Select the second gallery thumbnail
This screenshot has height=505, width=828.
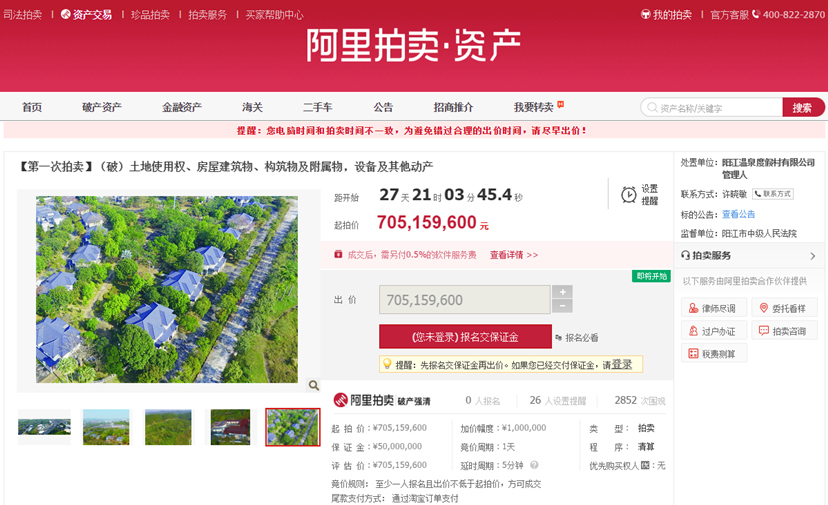[x=106, y=427]
